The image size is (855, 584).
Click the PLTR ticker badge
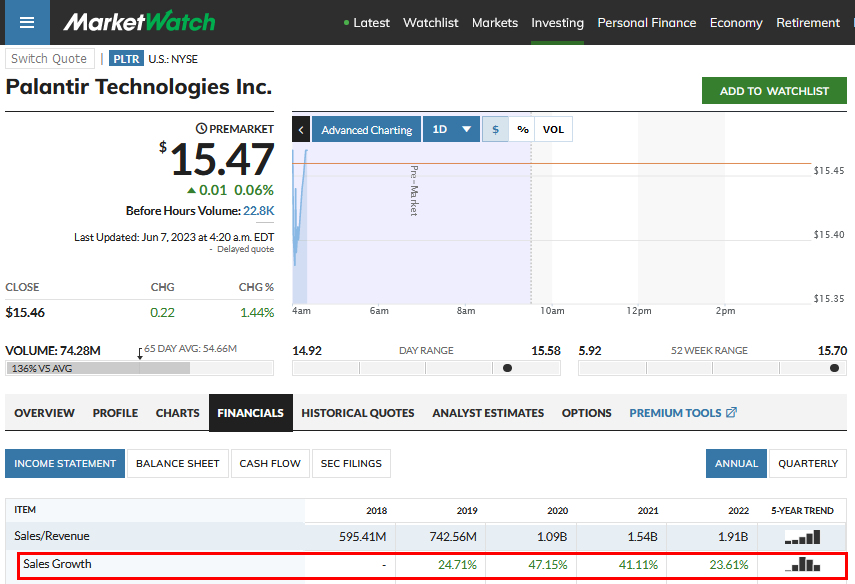(x=127, y=58)
